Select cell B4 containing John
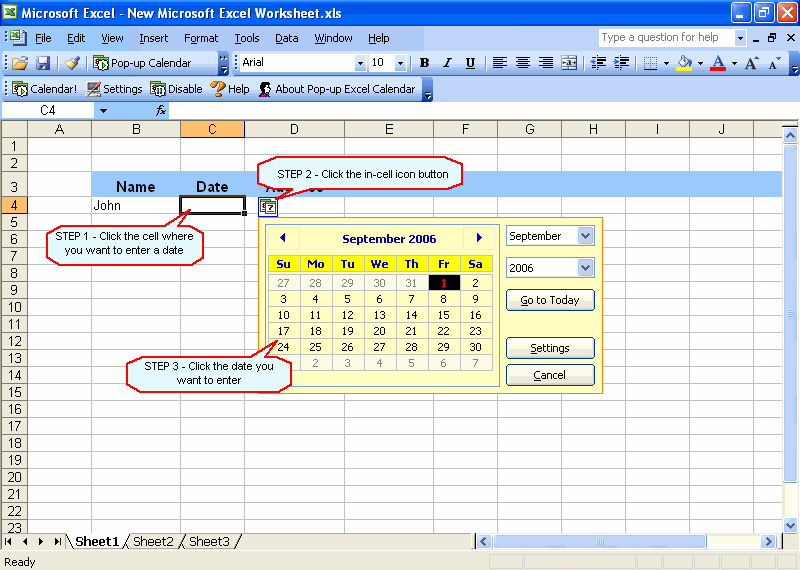The width and height of the screenshot is (800, 570). (136, 205)
